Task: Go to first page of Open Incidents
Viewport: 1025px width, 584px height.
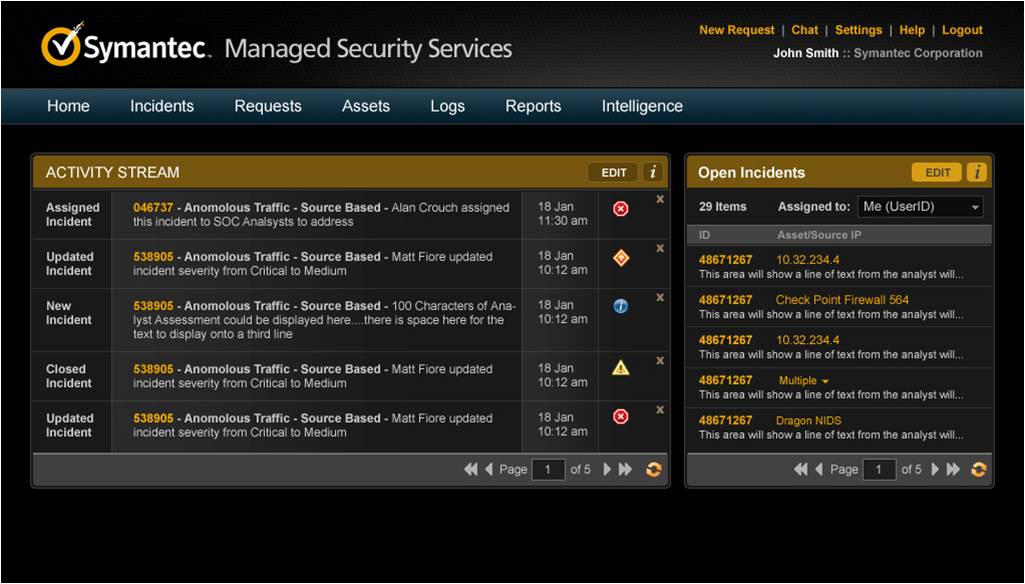Action: click(x=801, y=469)
